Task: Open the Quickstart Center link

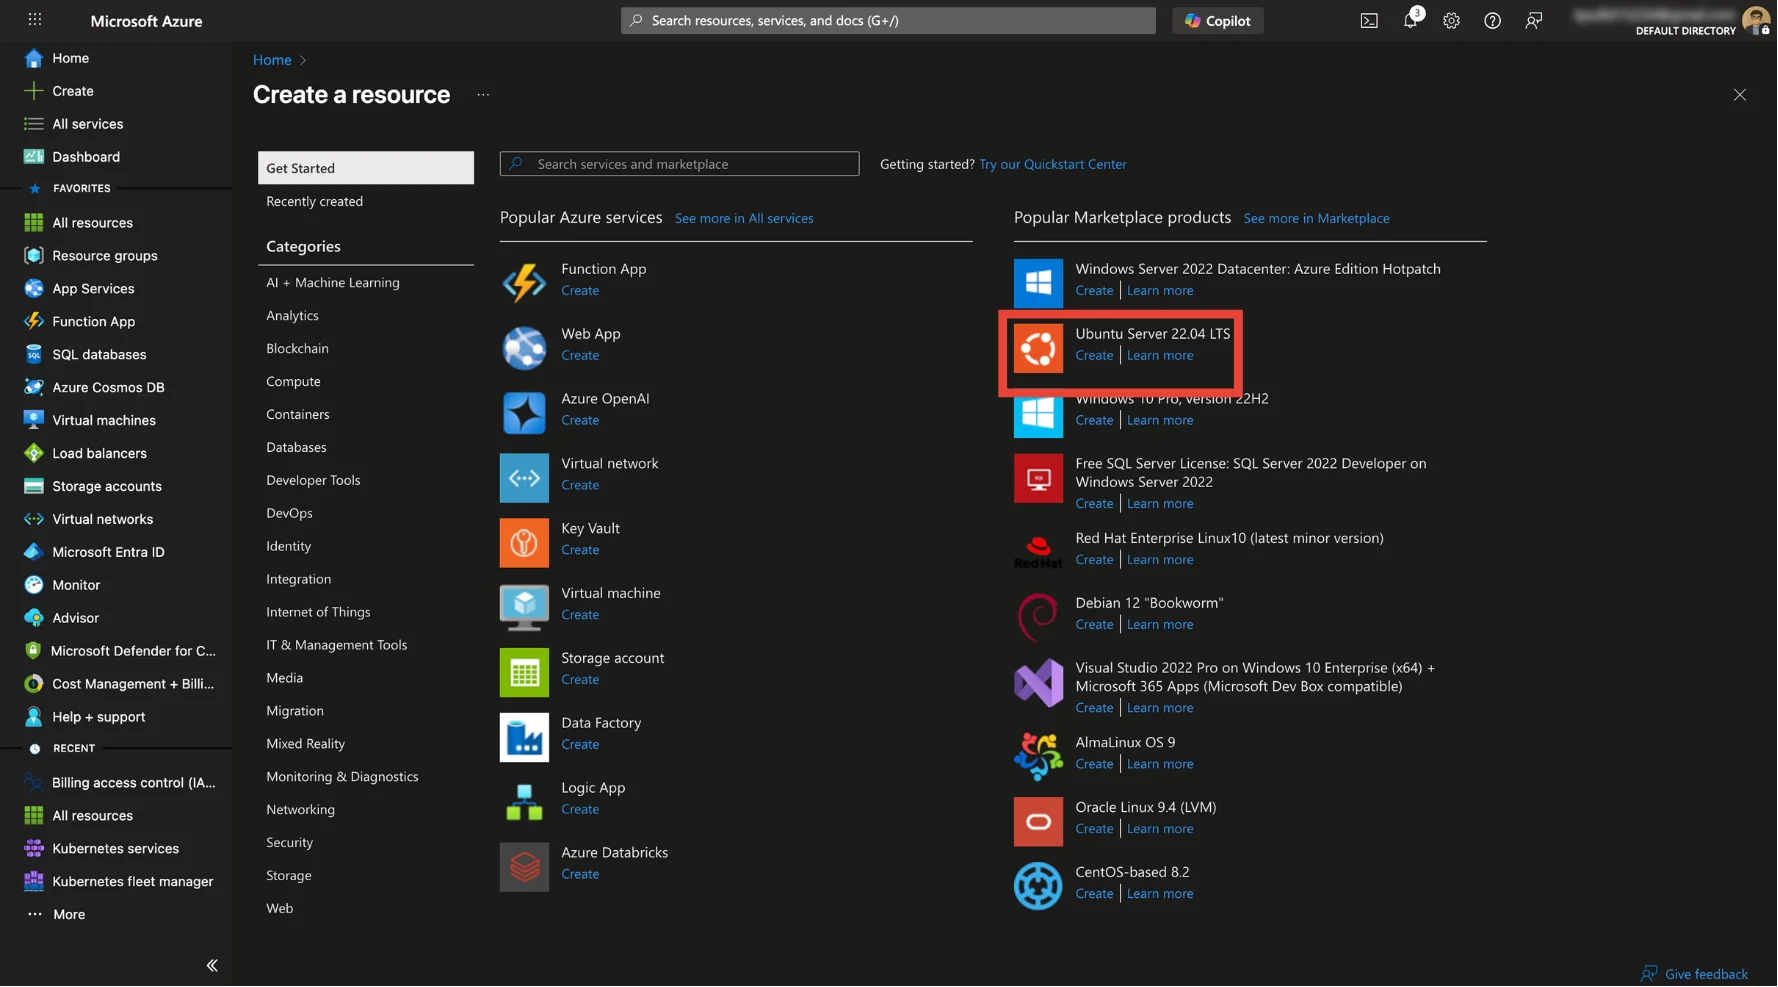Action: [x=1052, y=164]
